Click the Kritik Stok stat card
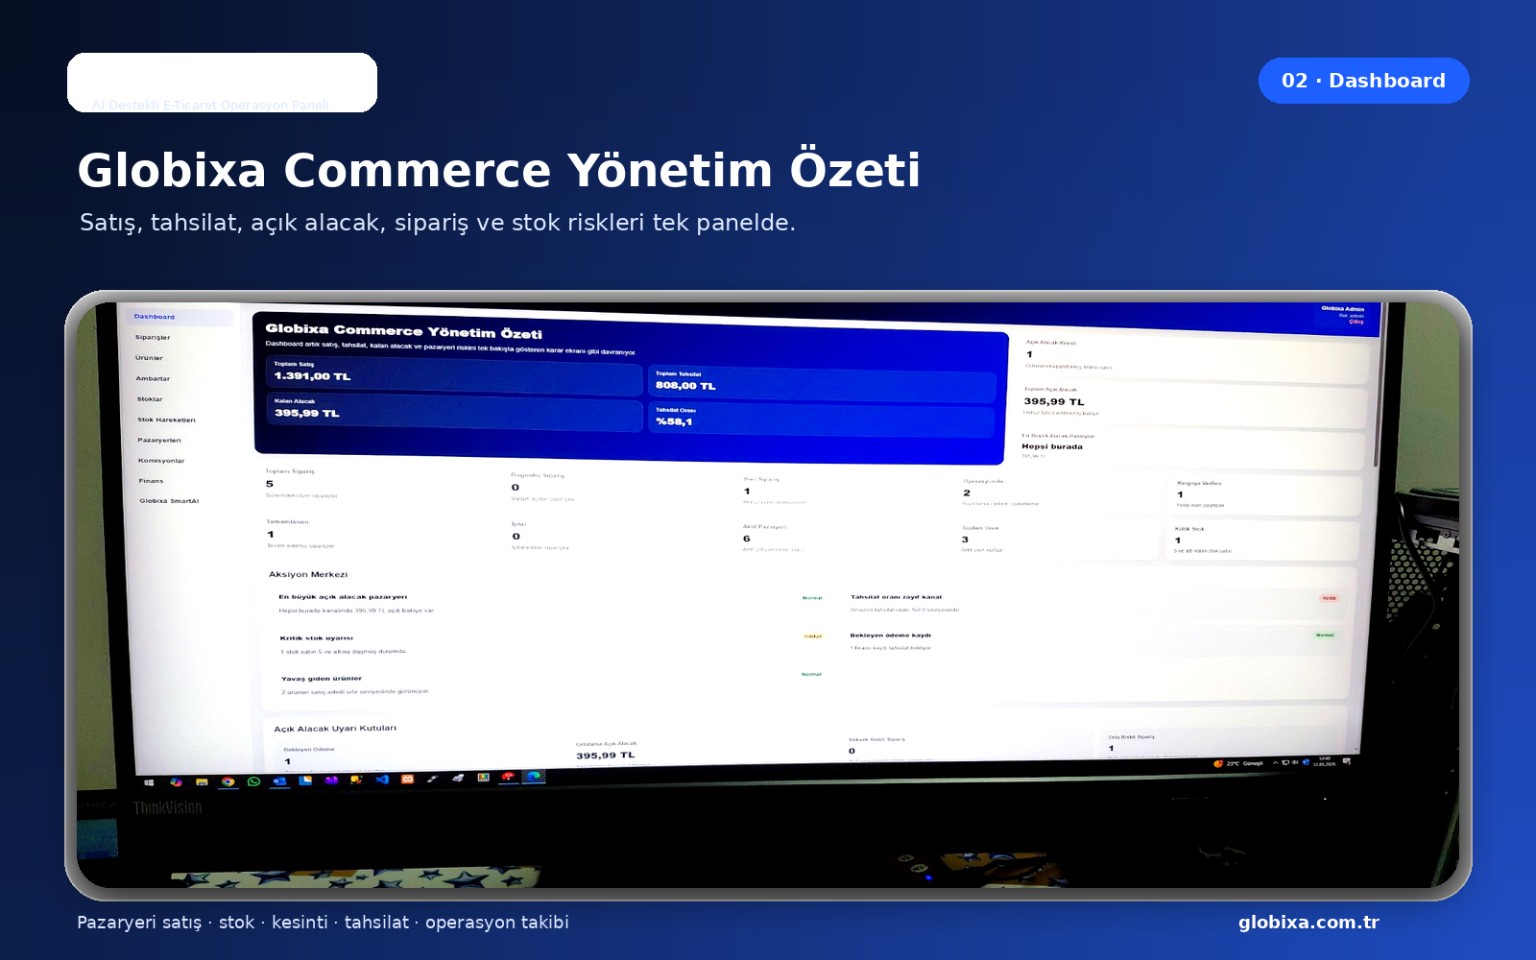 [1264, 540]
